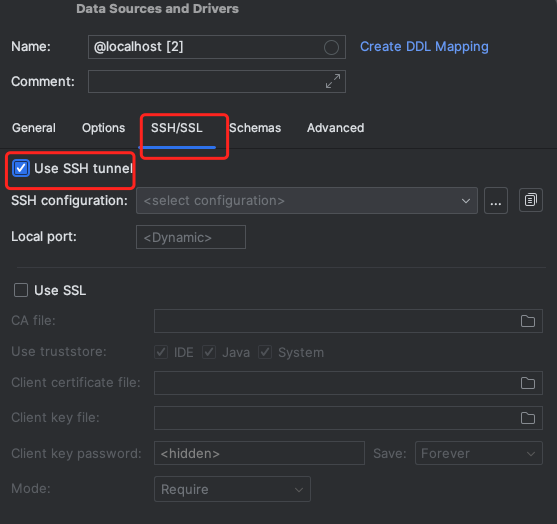
Task: Browse for Client key file folder icon
Action: [528, 418]
